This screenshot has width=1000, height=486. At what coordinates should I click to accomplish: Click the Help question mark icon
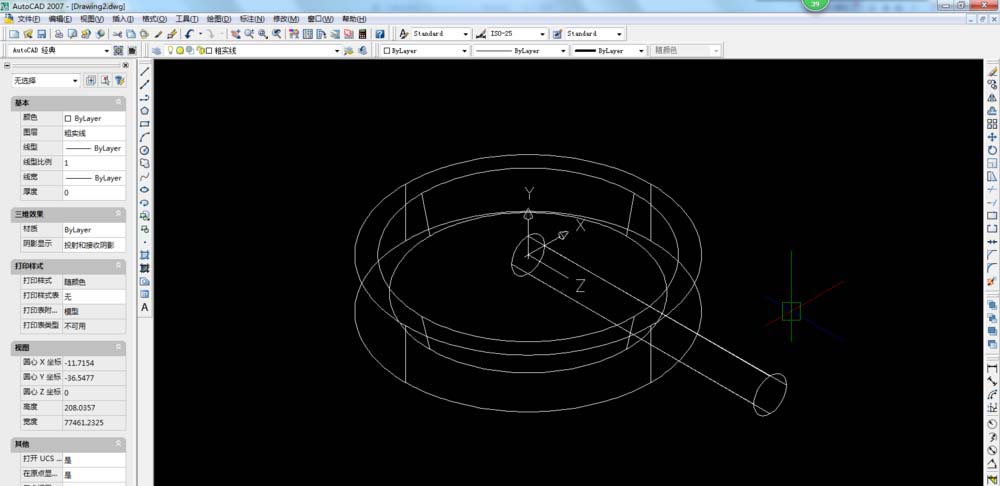(380, 34)
